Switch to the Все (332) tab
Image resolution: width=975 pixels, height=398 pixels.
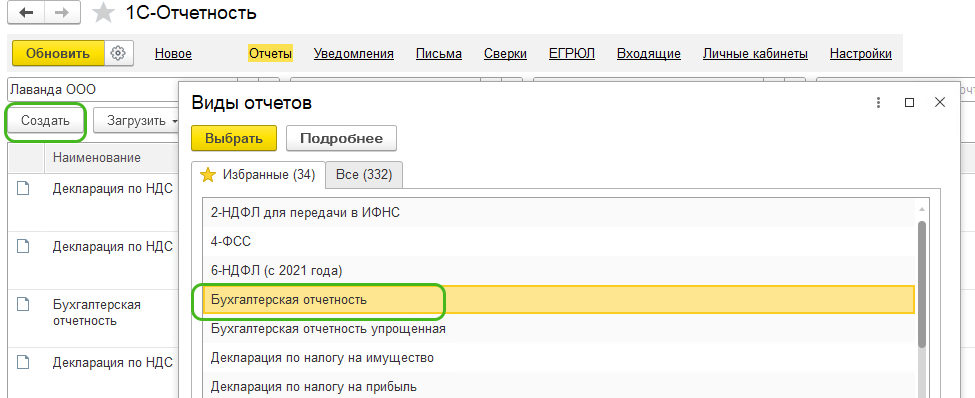tap(364, 175)
